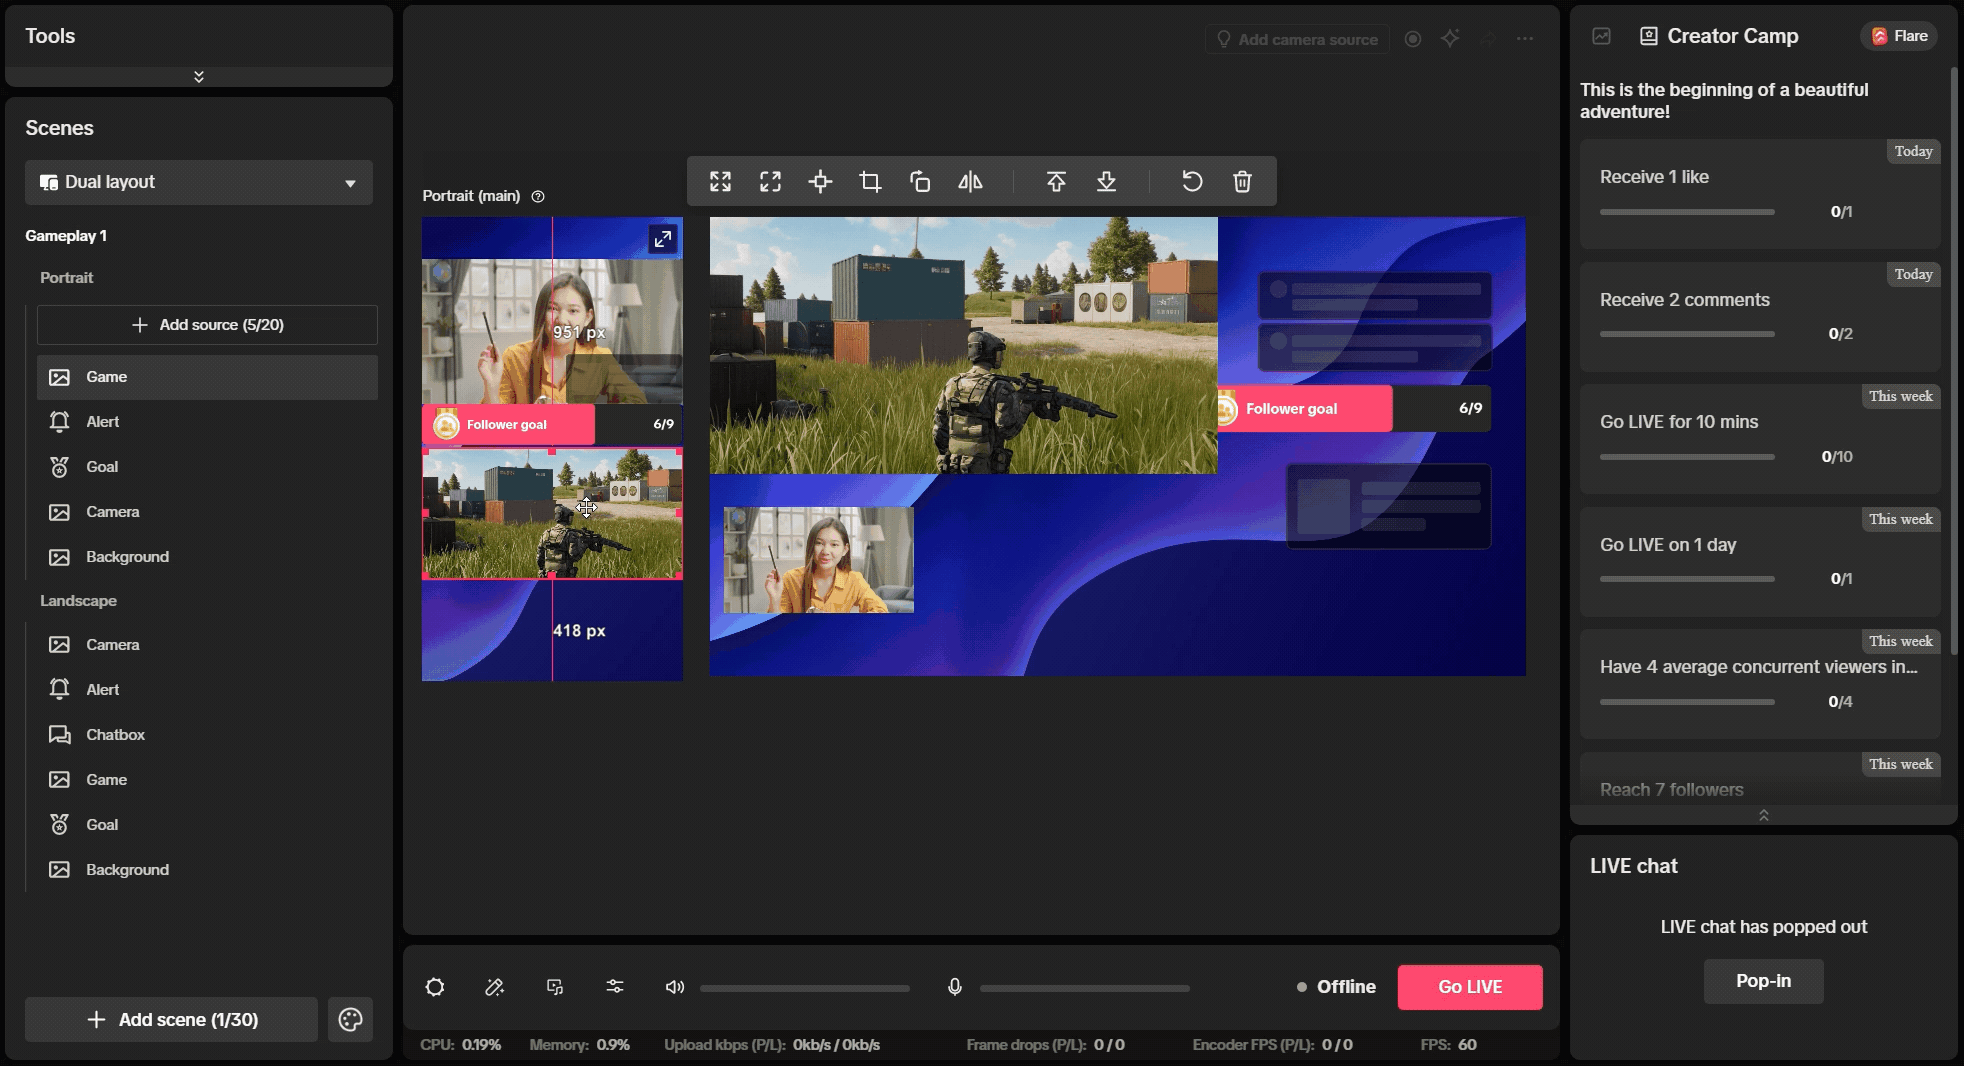This screenshot has height=1066, width=1964.
Task: Send source to bottom layer icon
Action: pos(1106,181)
